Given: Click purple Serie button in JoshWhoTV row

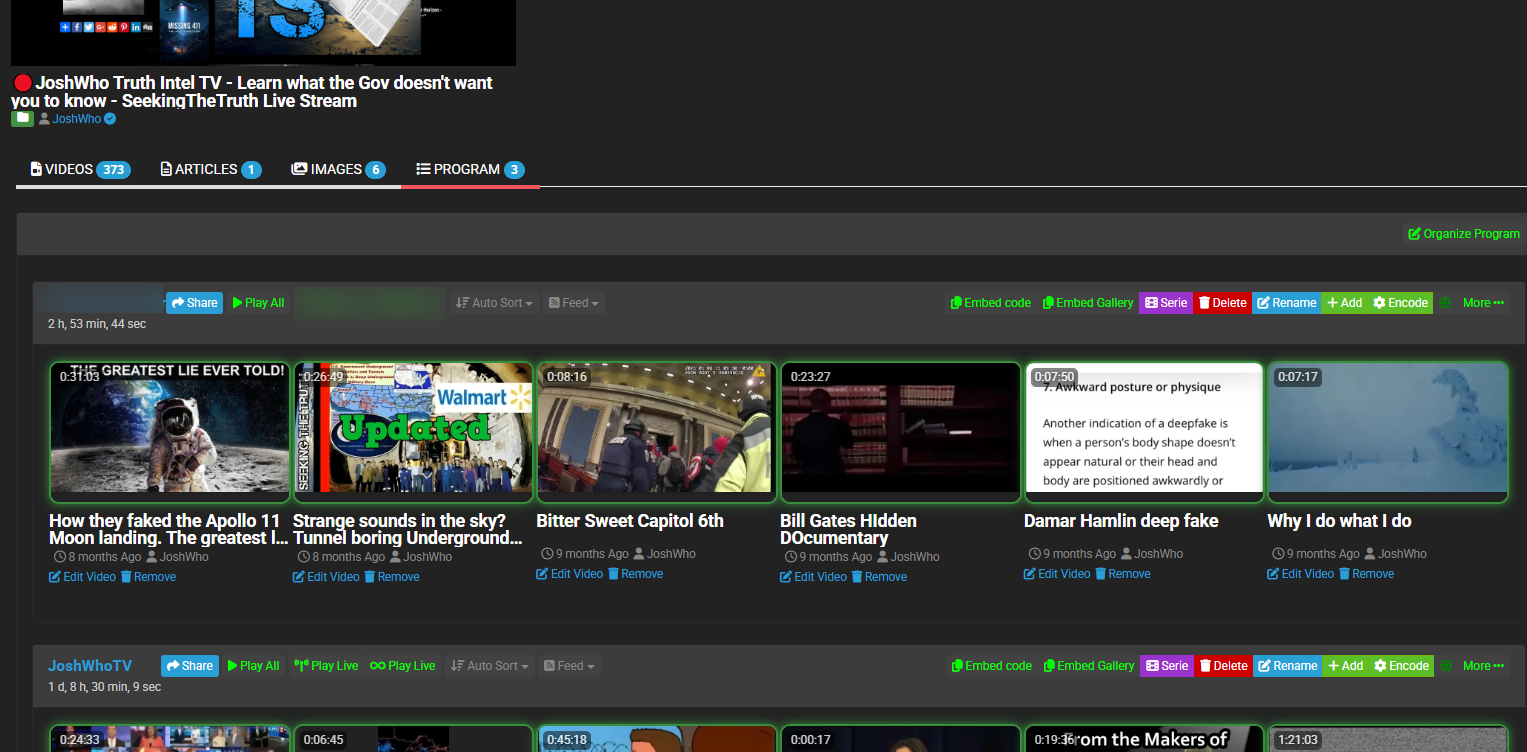Looking at the screenshot, I should click(1166, 666).
